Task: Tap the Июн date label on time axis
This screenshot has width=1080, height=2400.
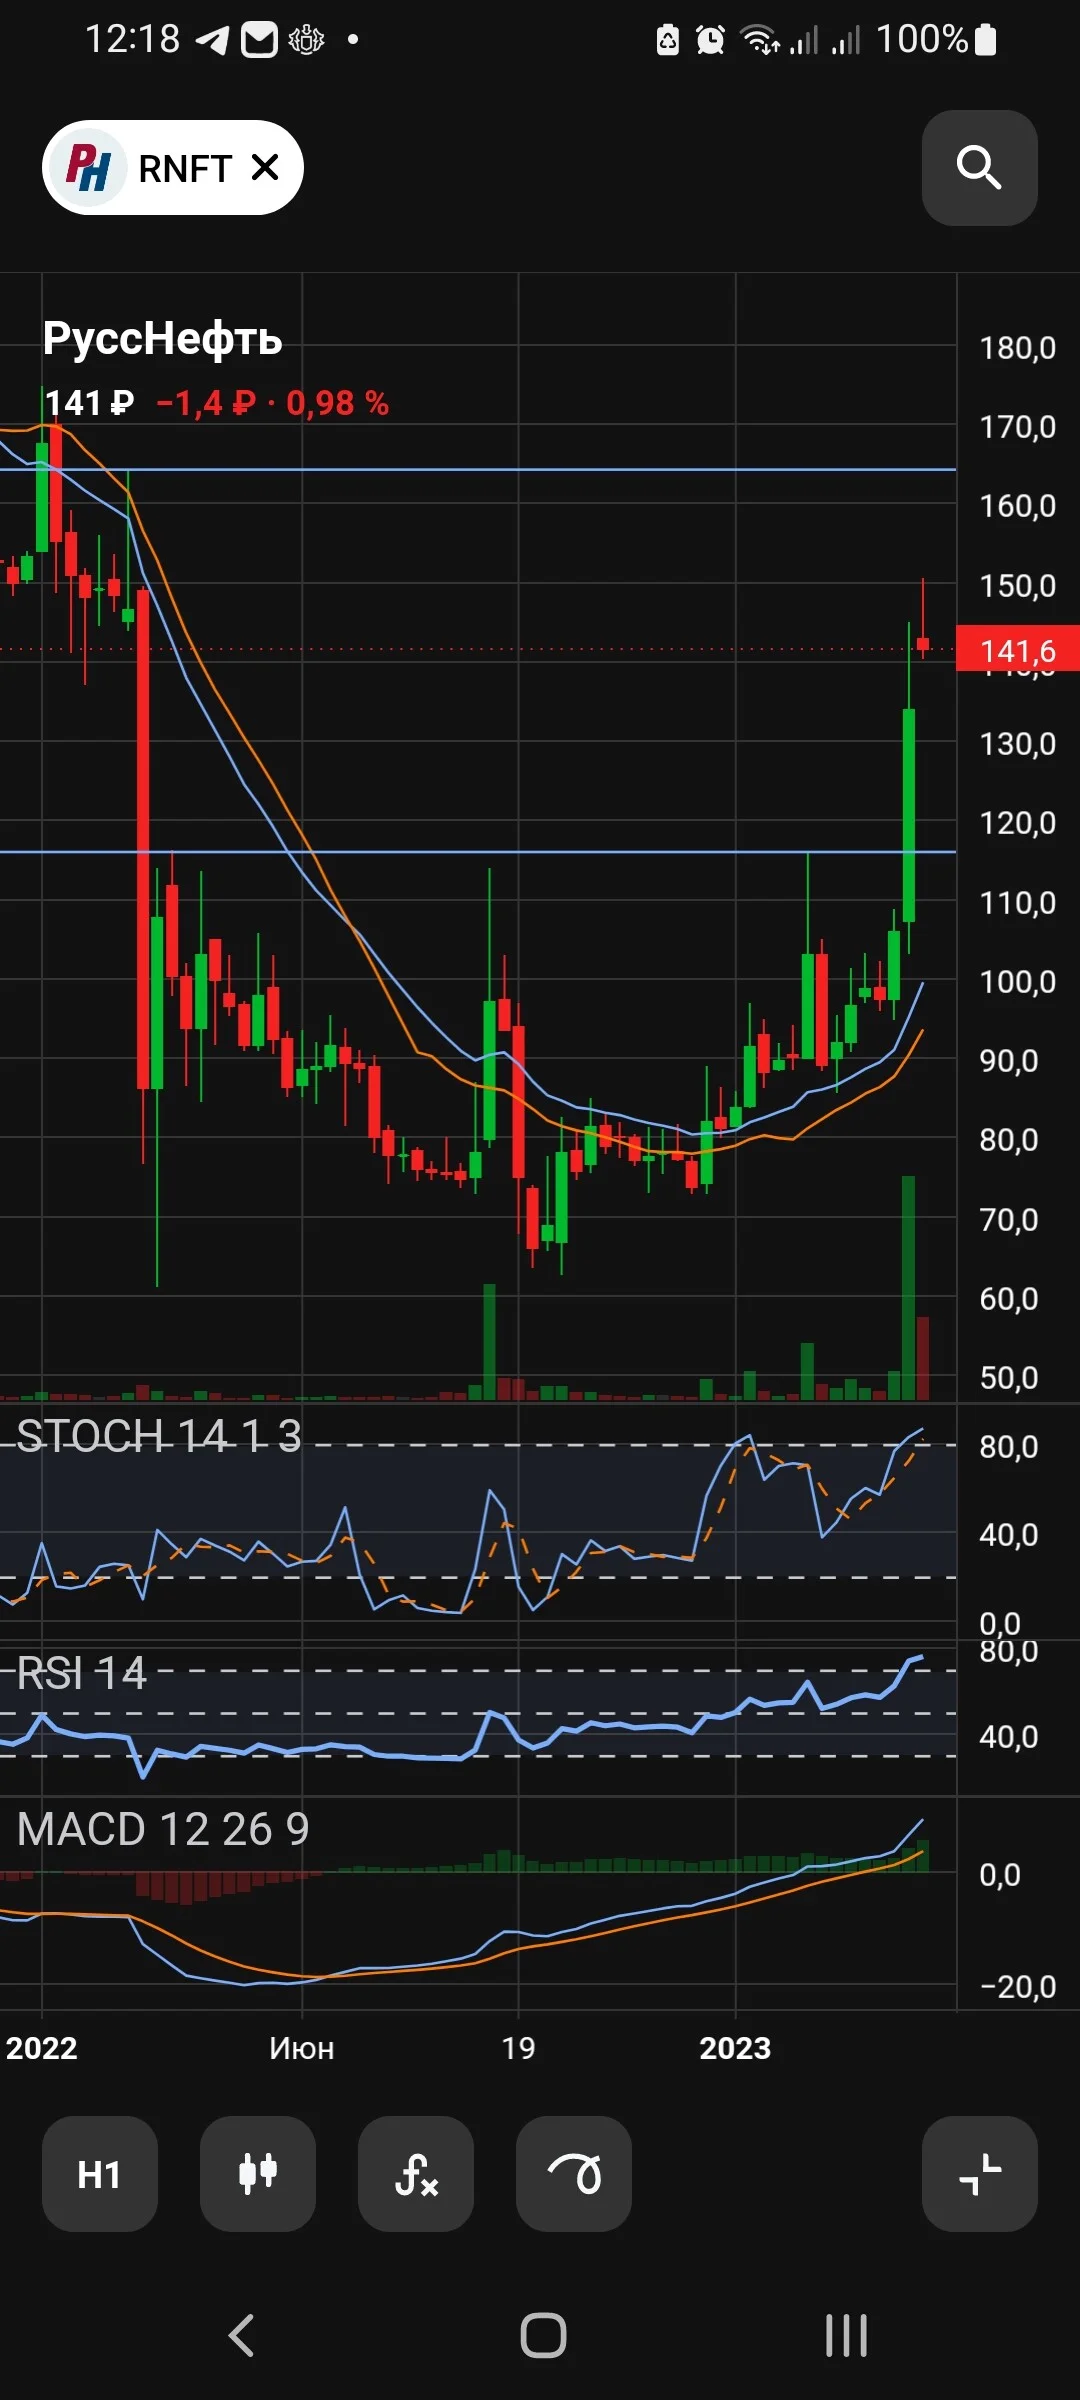Action: [301, 2048]
